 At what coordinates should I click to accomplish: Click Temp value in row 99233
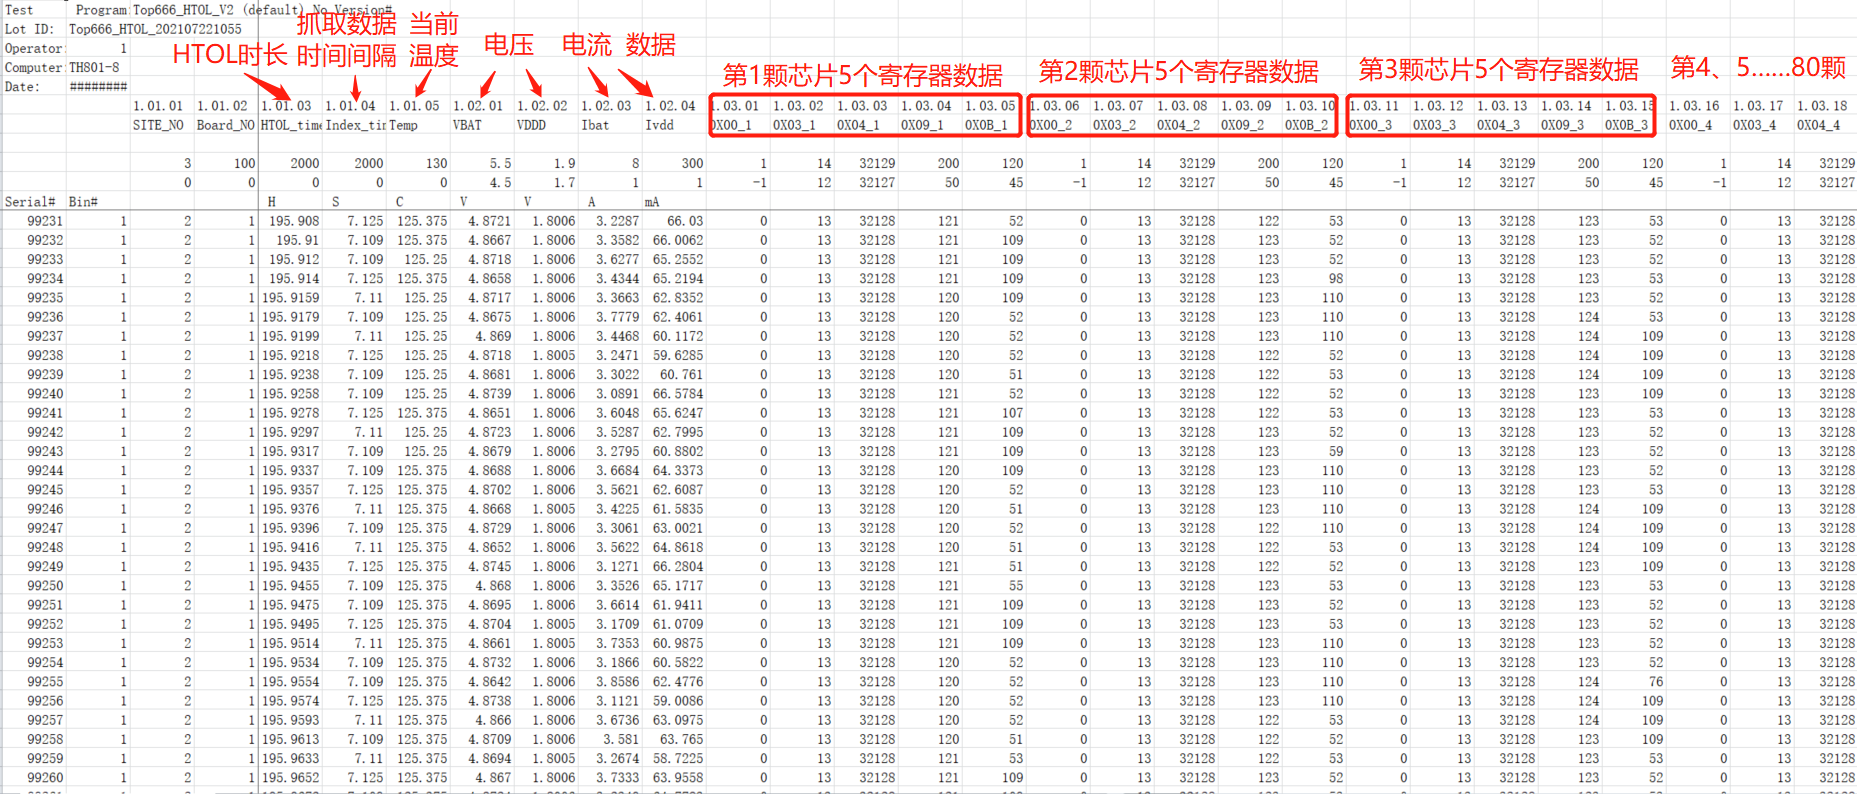point(425,259)
